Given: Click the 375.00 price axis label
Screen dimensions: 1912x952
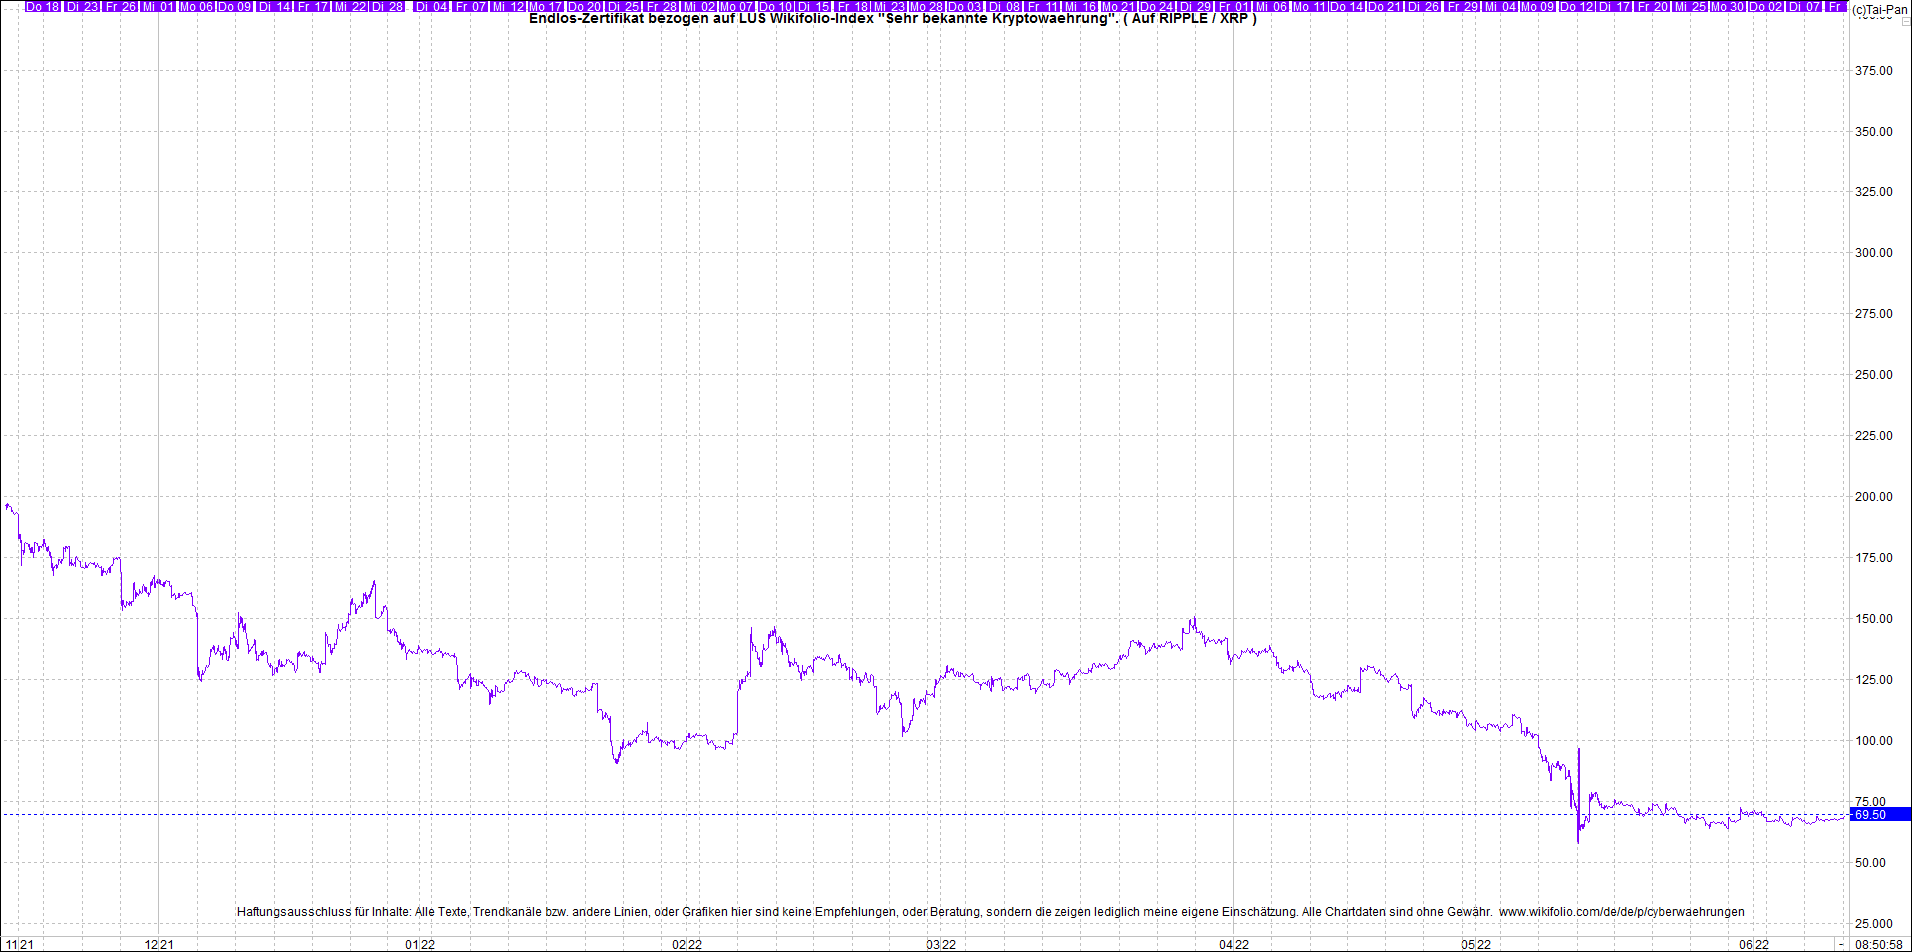Looking at the screenshot, I should (x=1874, y=71).
